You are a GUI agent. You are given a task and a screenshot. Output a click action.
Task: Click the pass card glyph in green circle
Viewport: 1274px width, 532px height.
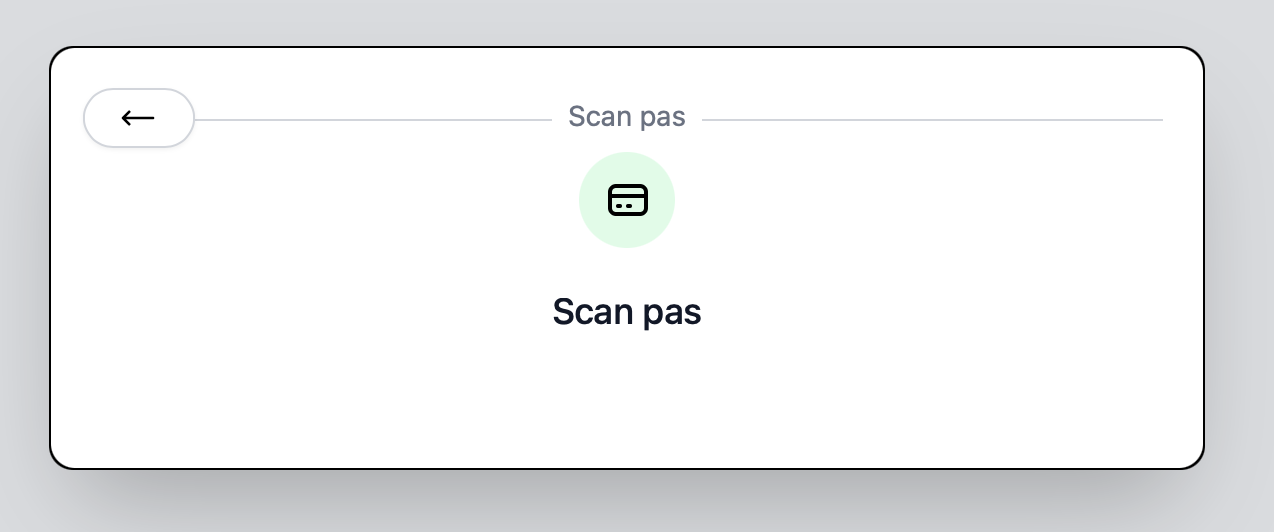coord(627,200)
